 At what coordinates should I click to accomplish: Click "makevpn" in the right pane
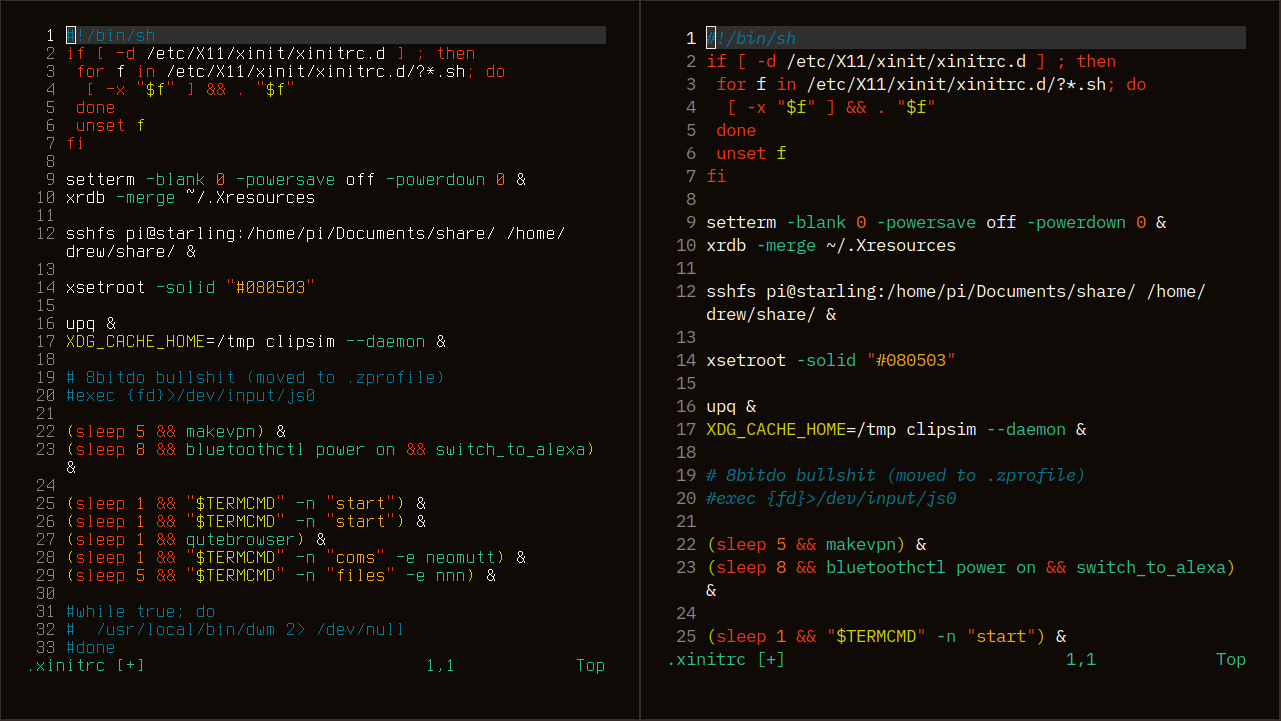861,545
